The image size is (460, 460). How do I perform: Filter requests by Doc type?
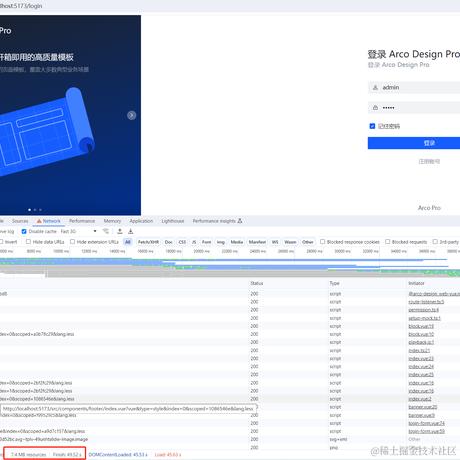(169, 242)
